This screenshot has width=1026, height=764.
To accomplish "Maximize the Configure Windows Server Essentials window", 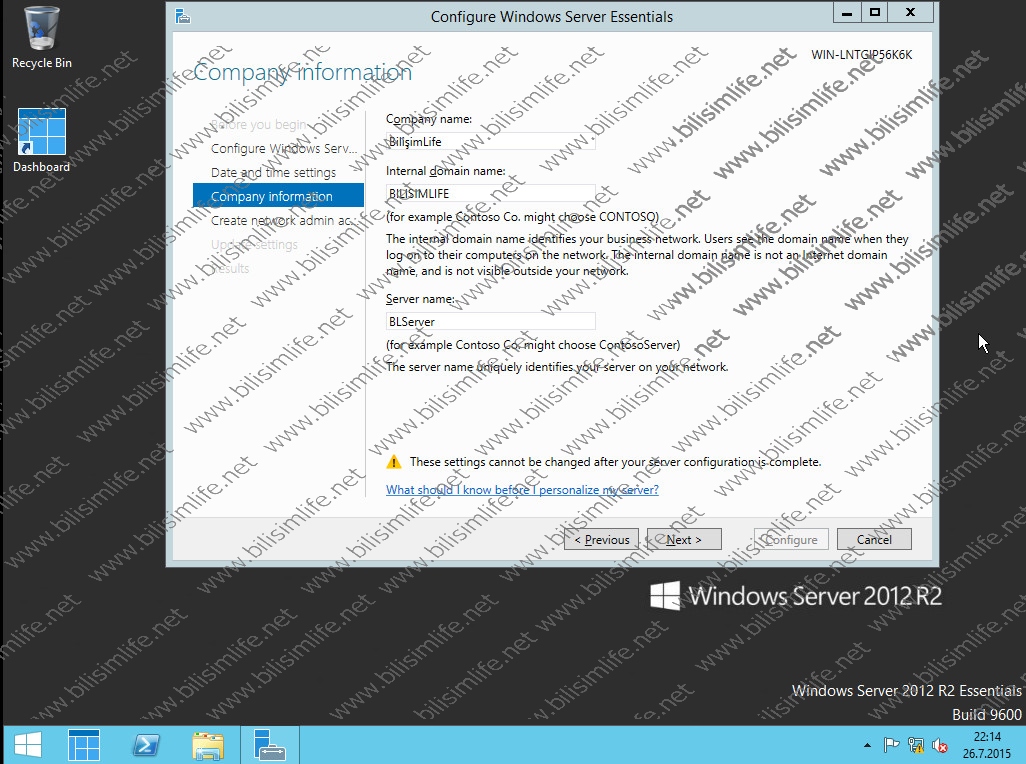I will (x=875, y=12).
